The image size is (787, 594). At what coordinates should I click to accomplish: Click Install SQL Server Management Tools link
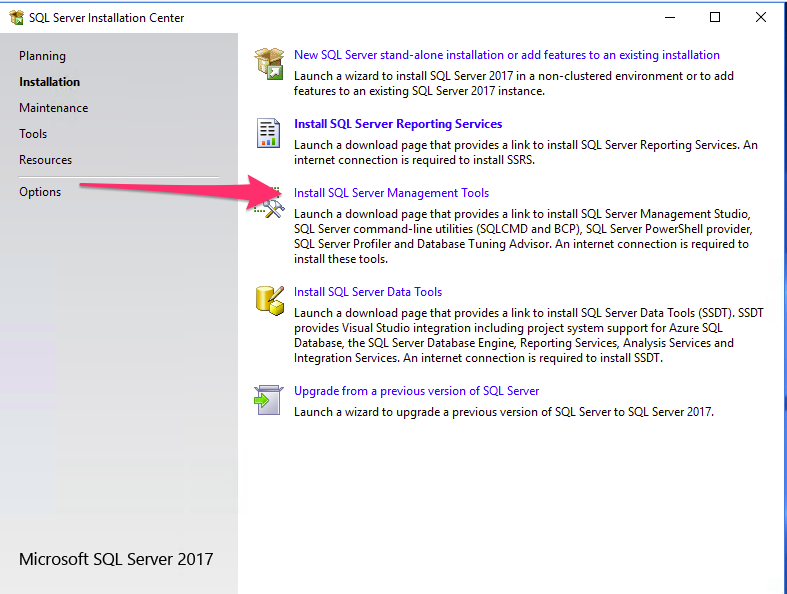tap(391, 193)
